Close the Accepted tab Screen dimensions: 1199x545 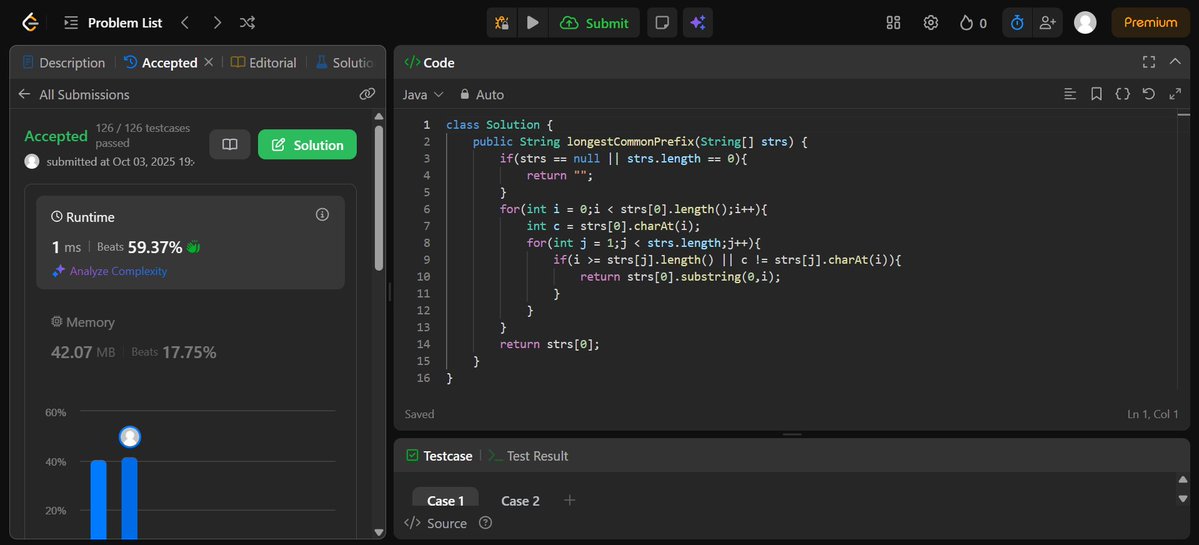(x=209, y=62)
